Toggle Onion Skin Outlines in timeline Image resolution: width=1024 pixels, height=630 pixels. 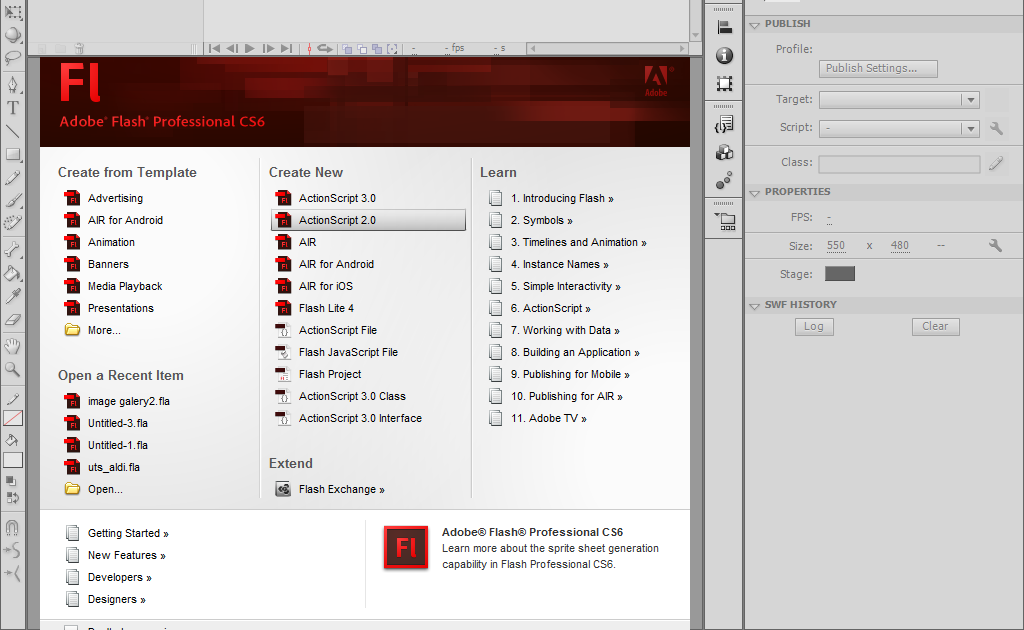pyautogui.click(x=362, y=48)
